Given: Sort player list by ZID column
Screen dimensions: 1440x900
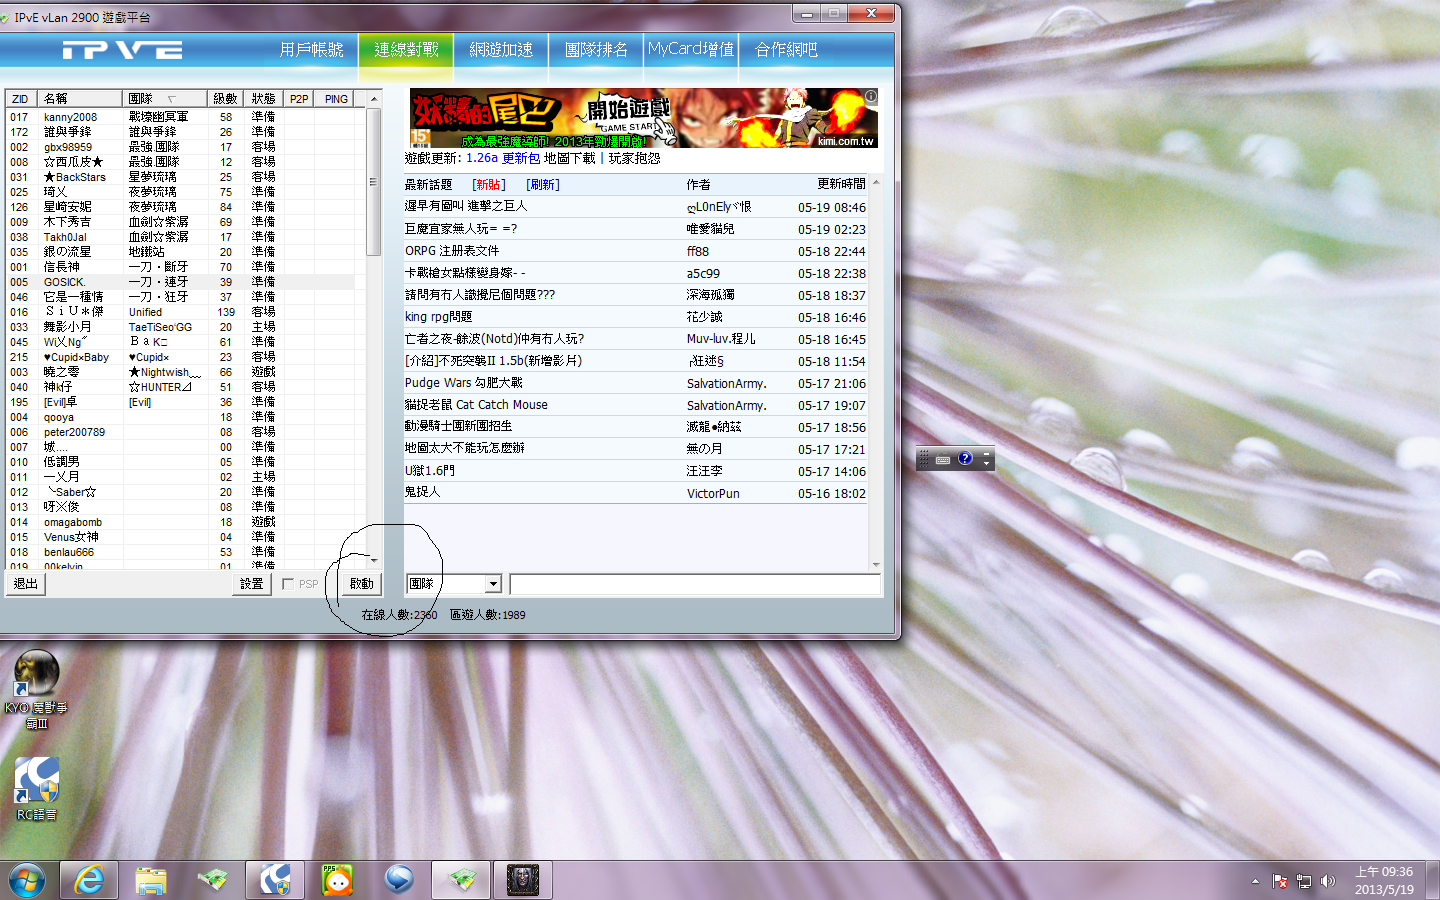Looking at the screenshot, I should click(22, 99).
